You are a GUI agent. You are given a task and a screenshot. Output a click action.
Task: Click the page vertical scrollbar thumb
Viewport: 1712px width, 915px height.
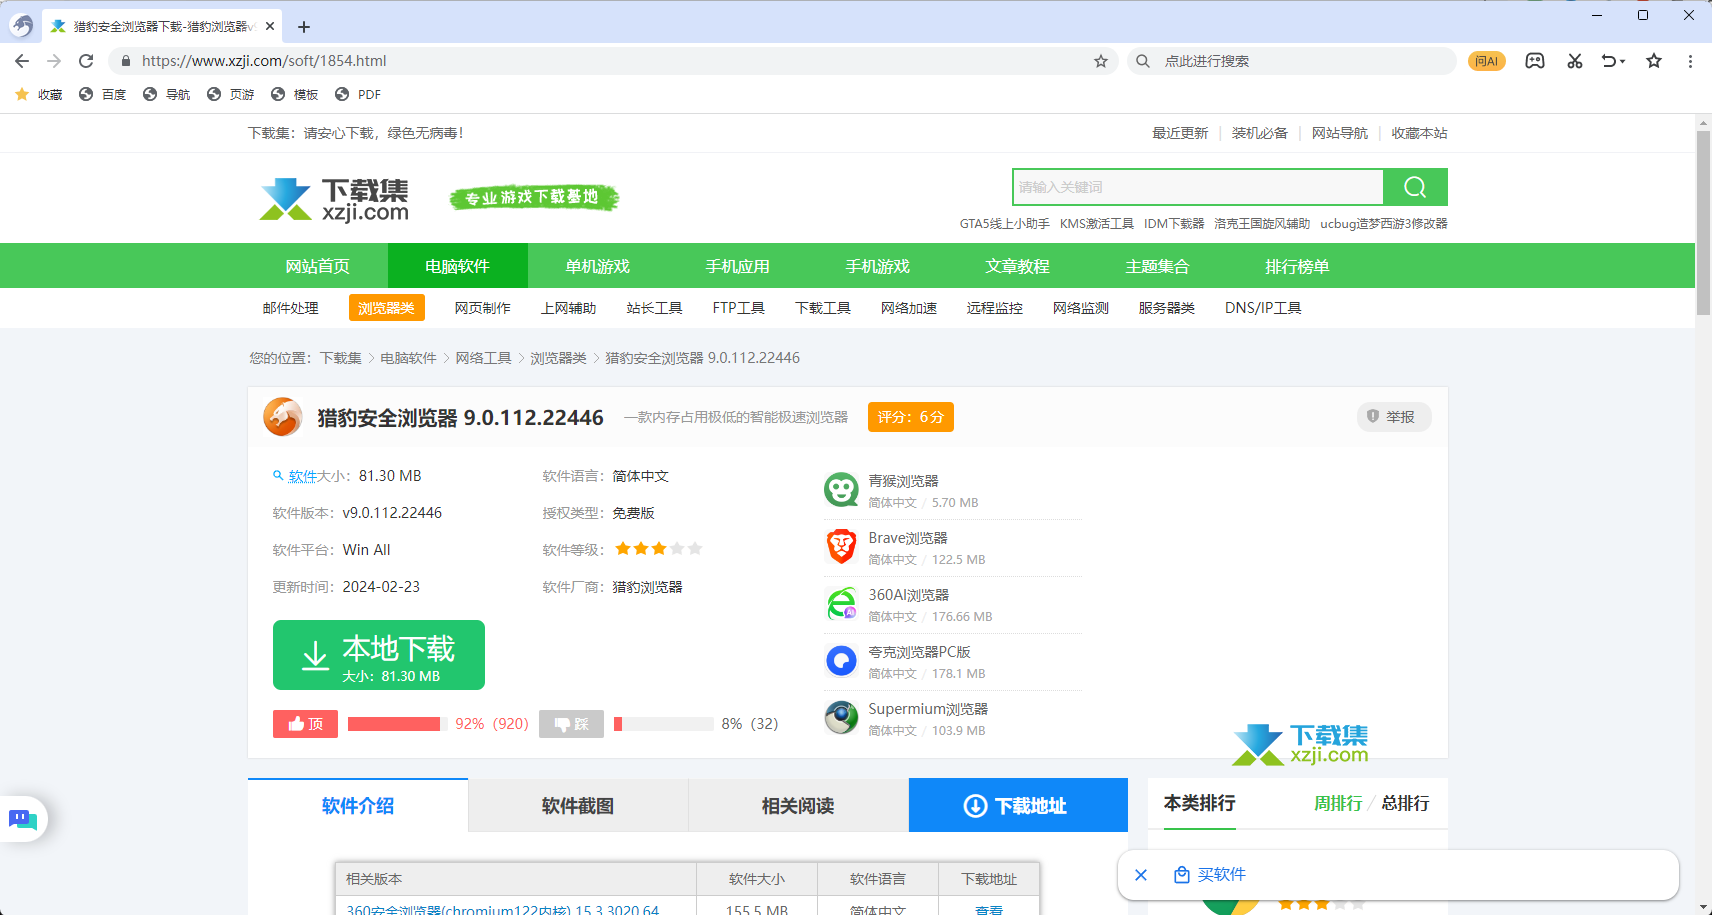(1703, 222)
